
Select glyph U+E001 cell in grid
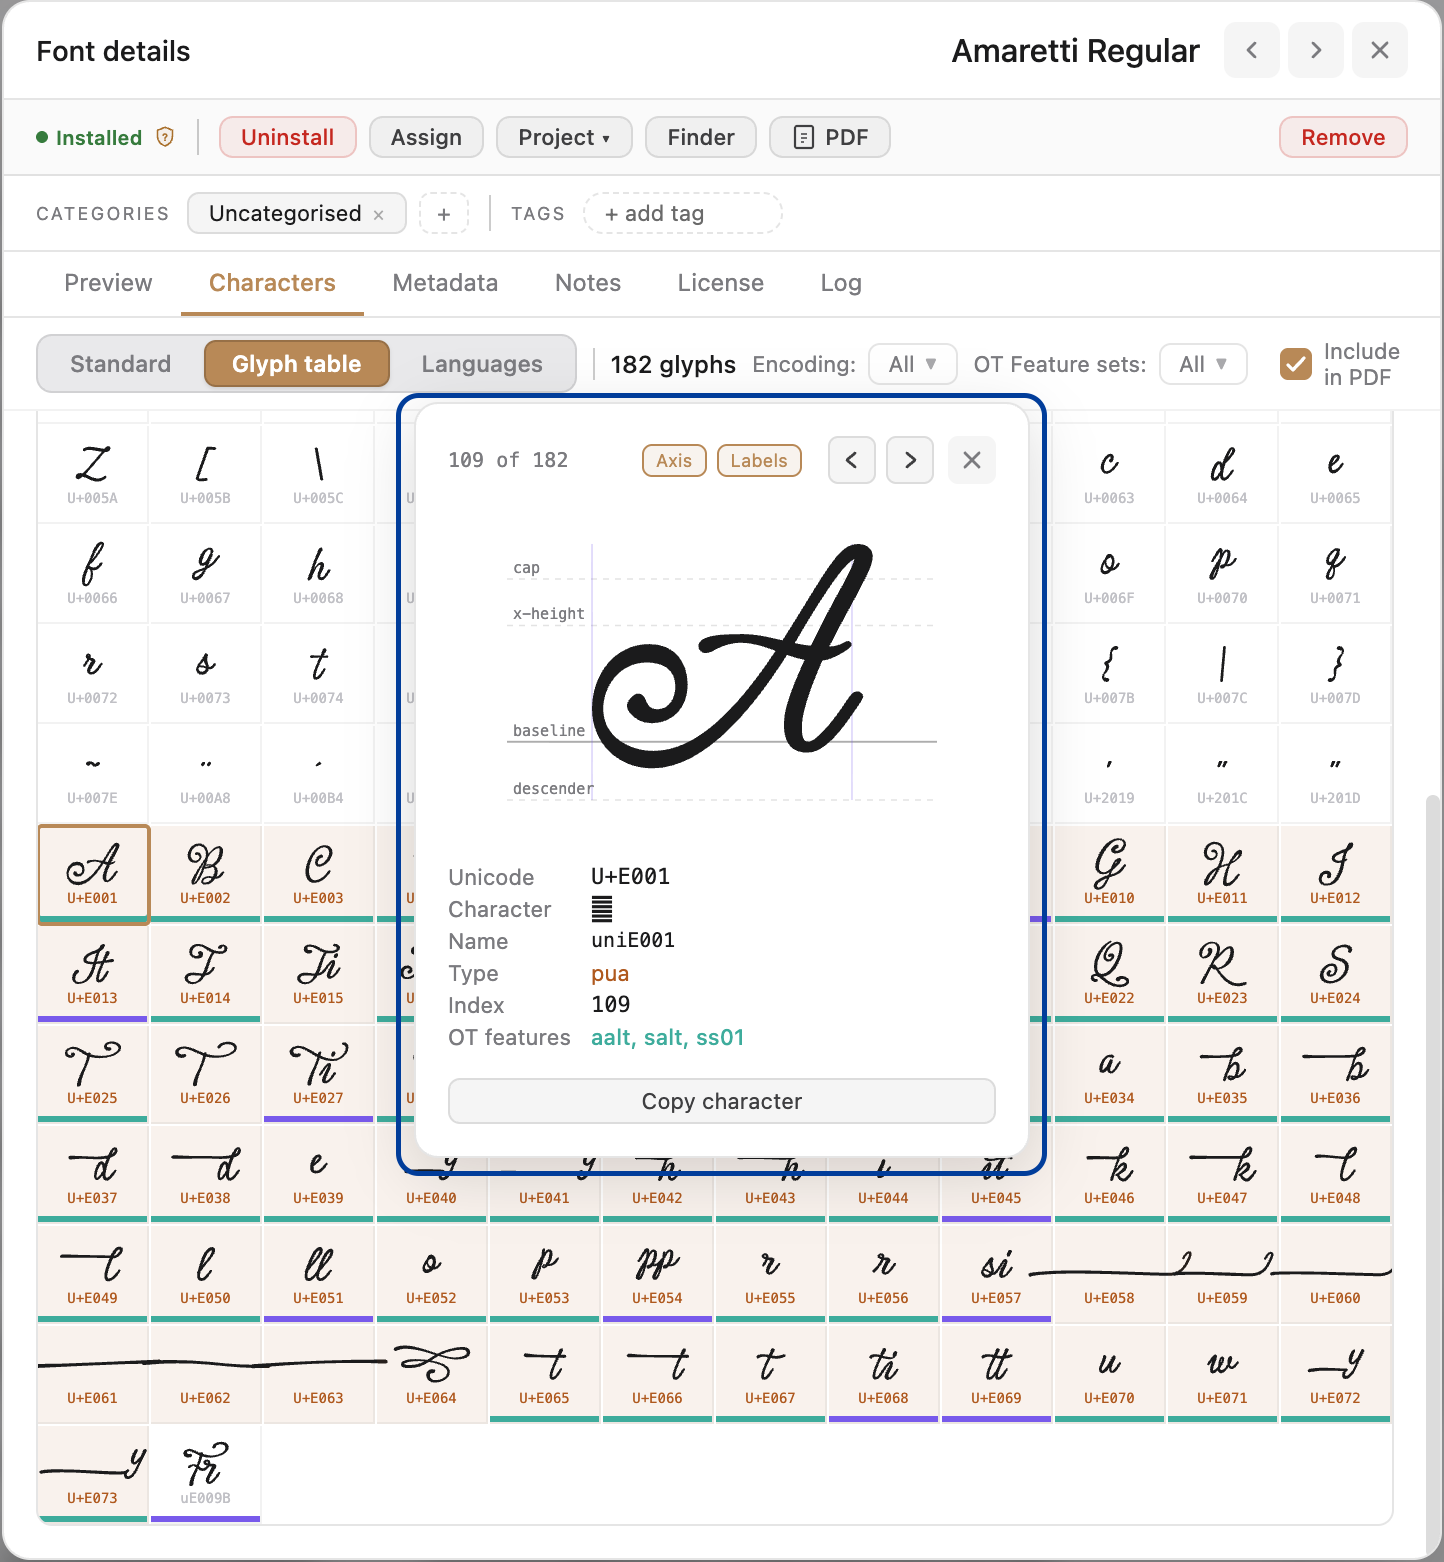(92, 874)
